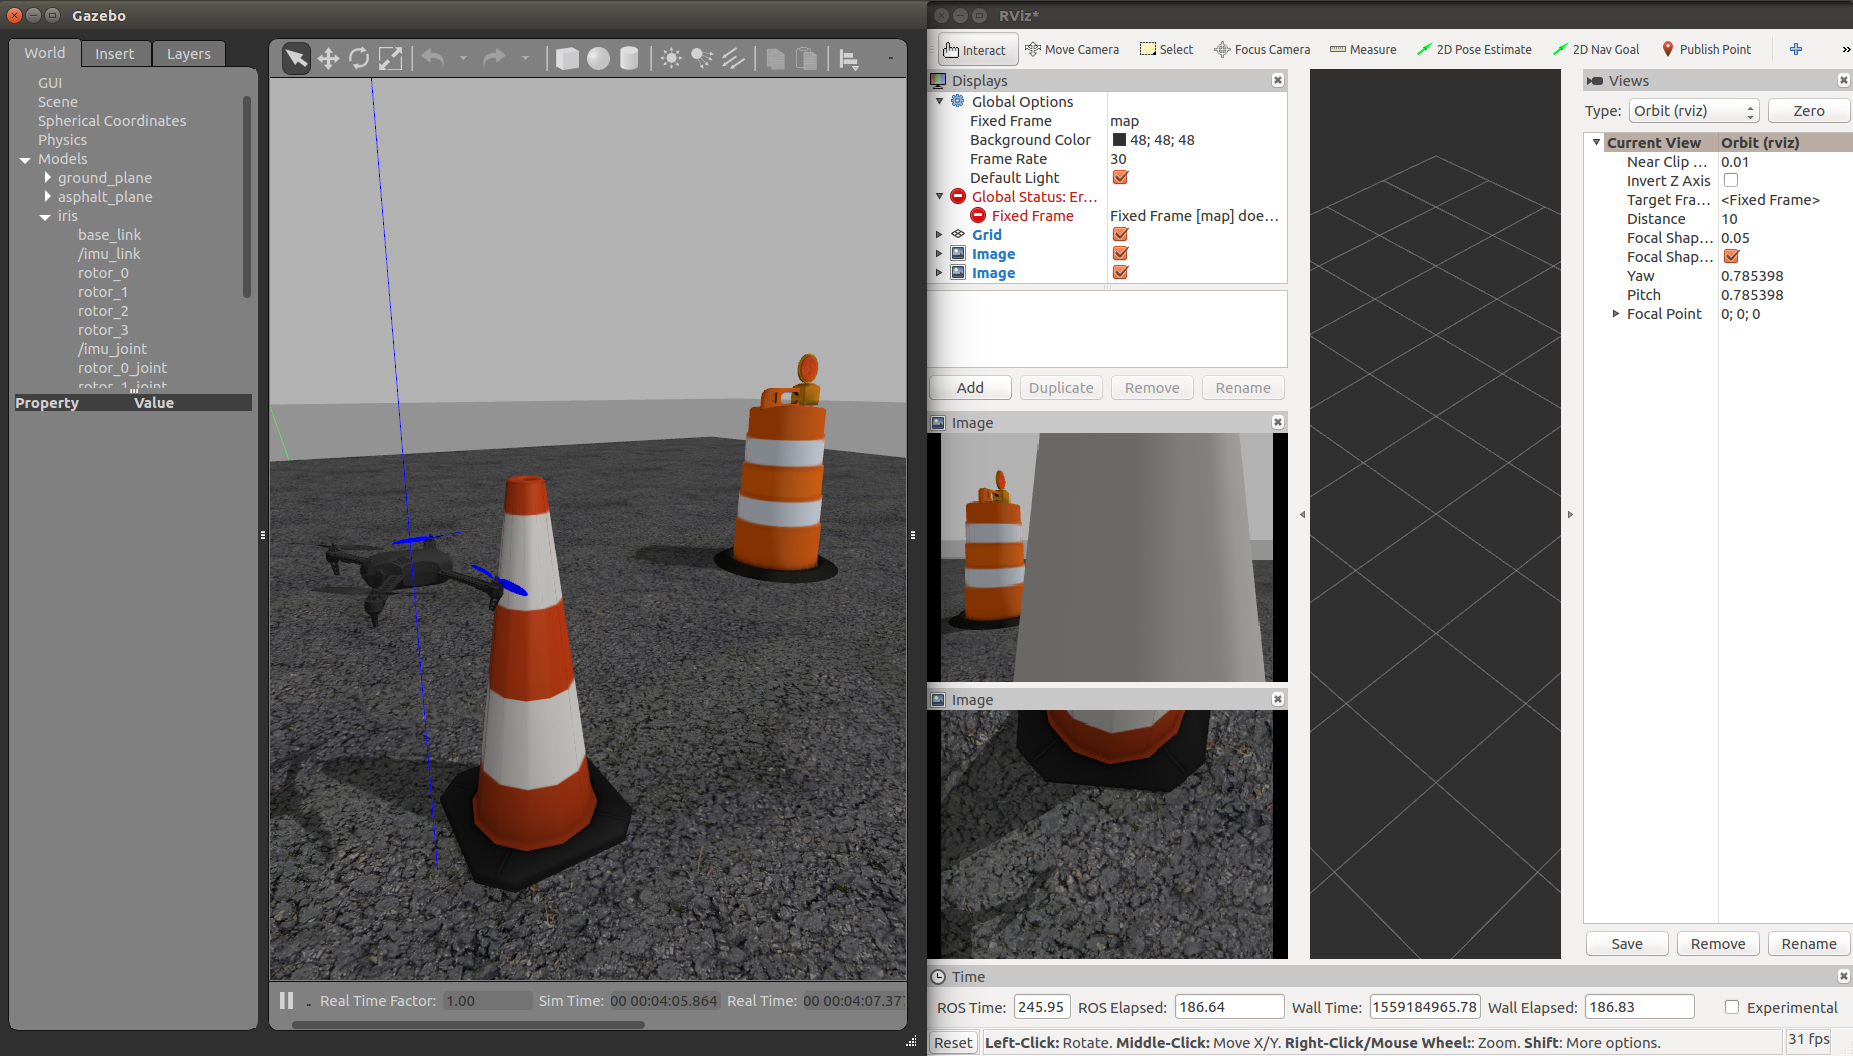Click the Rename button in Views panel

click(1809, 944)
